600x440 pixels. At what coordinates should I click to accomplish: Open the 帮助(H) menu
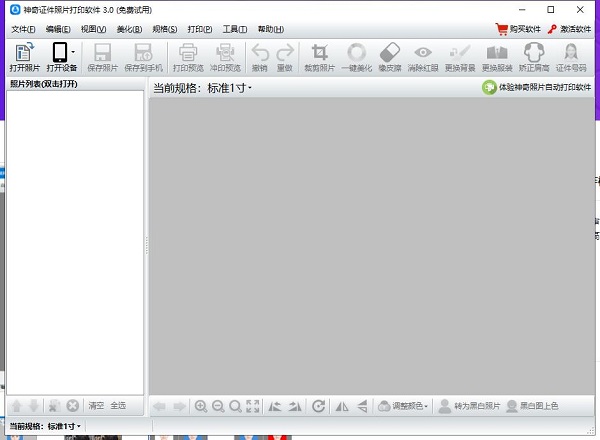(x=271, y=29)
